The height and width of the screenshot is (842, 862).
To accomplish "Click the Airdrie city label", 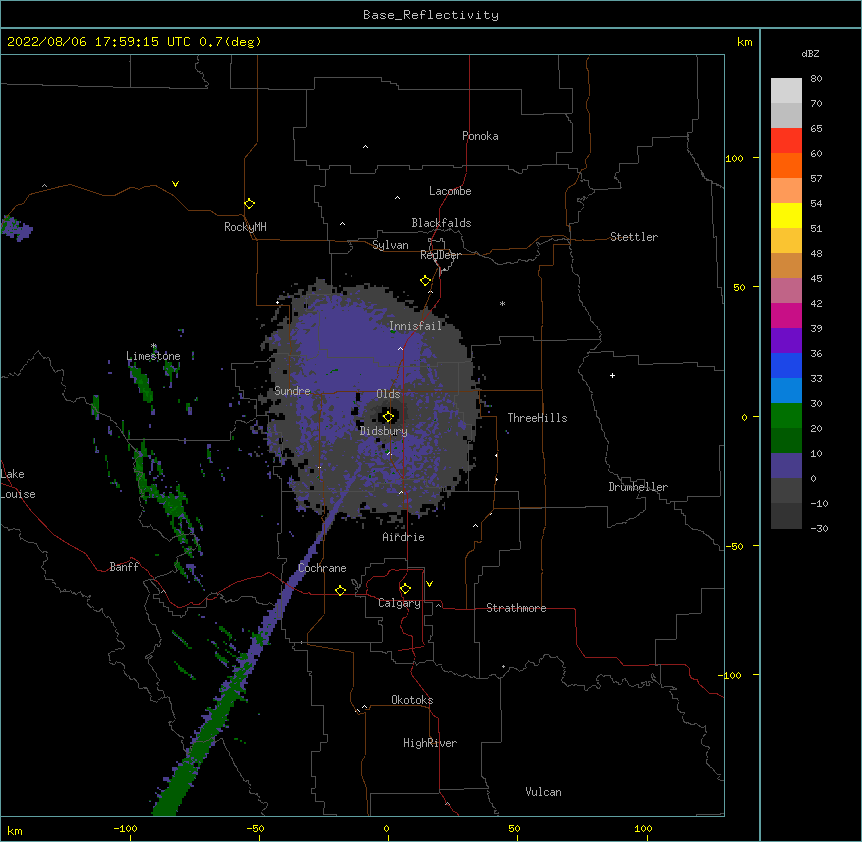I will (x=403, y=537).
